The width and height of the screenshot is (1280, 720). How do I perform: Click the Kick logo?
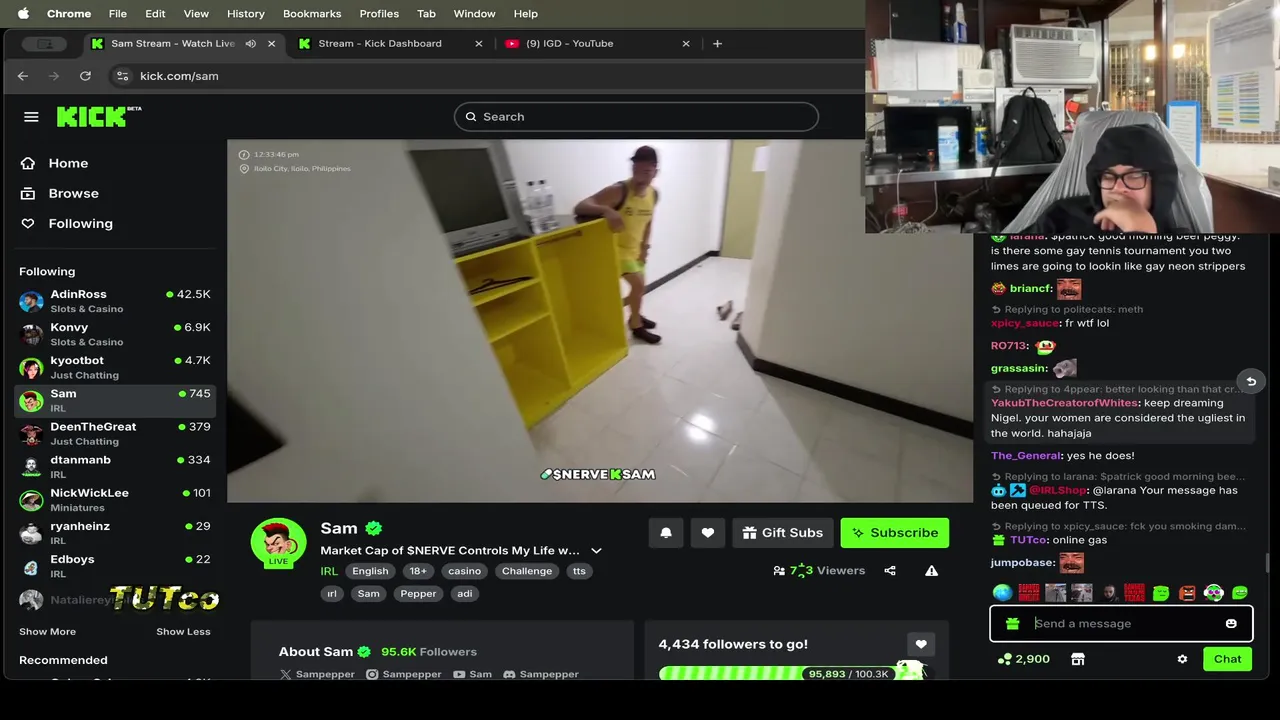[98, 116]
